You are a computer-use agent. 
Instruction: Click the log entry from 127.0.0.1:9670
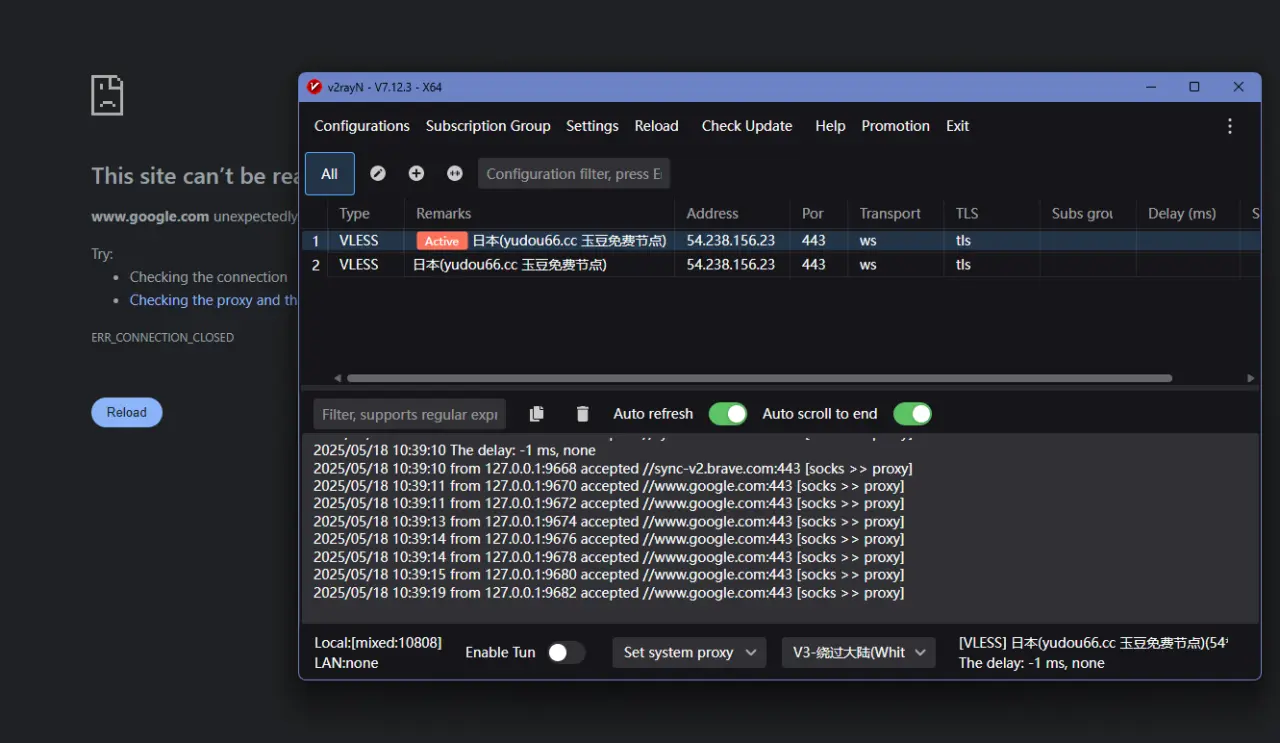pyautogui.click(x=608, y=486)
